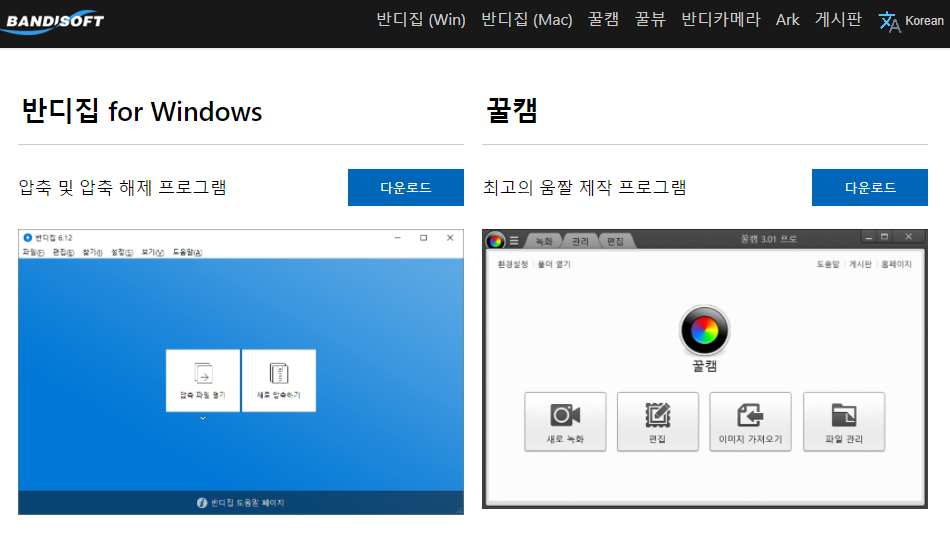Click the 반디집 for Windows heading

click(142, 111)
